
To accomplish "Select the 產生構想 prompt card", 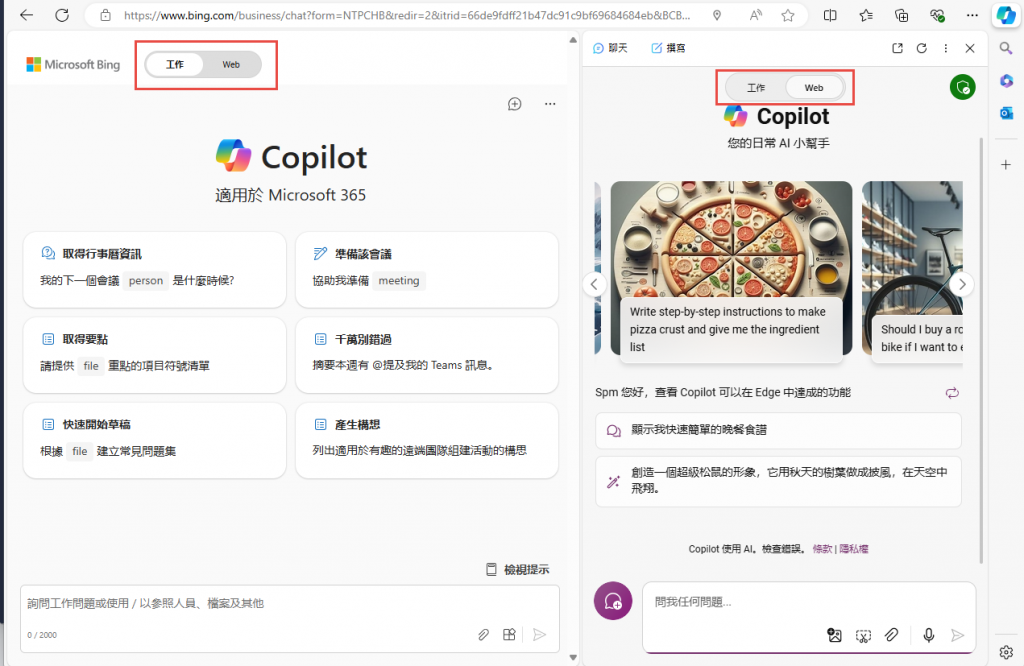I will (427, 440).
